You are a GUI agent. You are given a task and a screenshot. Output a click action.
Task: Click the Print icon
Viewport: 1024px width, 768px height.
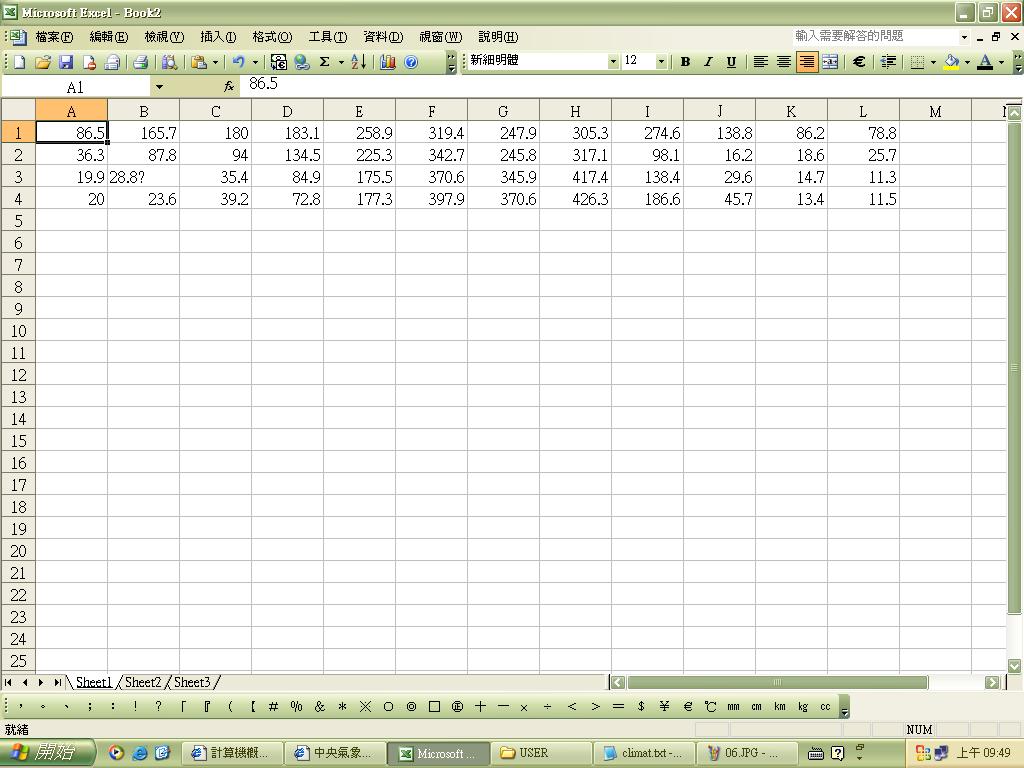click(141, 62)
